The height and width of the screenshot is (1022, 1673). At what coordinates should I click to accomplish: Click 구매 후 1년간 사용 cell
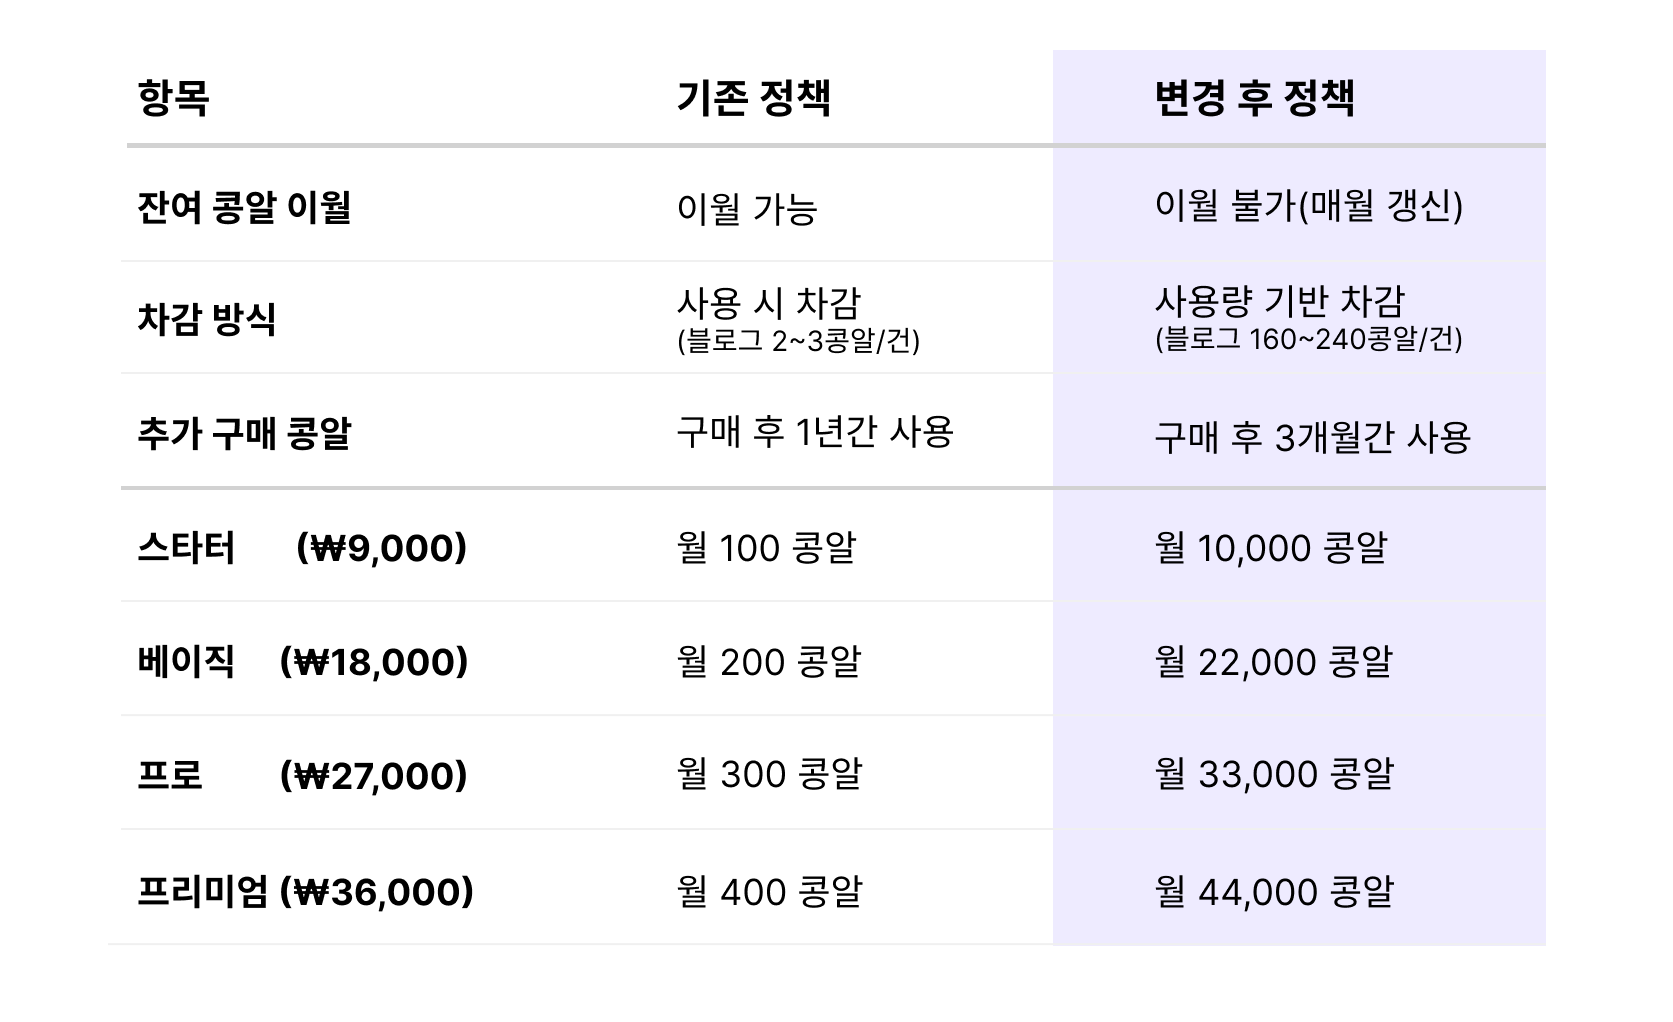point(815,432)
